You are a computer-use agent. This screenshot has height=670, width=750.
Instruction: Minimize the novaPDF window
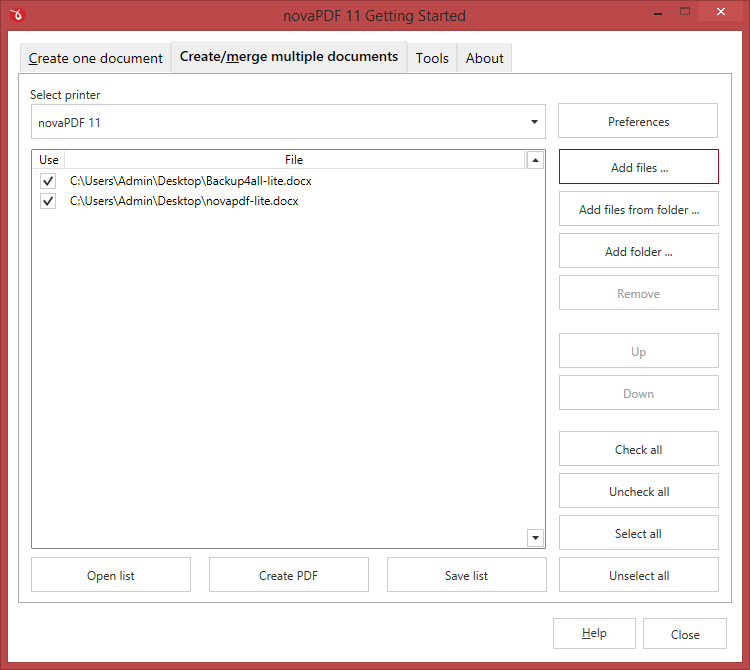(658, 13)
